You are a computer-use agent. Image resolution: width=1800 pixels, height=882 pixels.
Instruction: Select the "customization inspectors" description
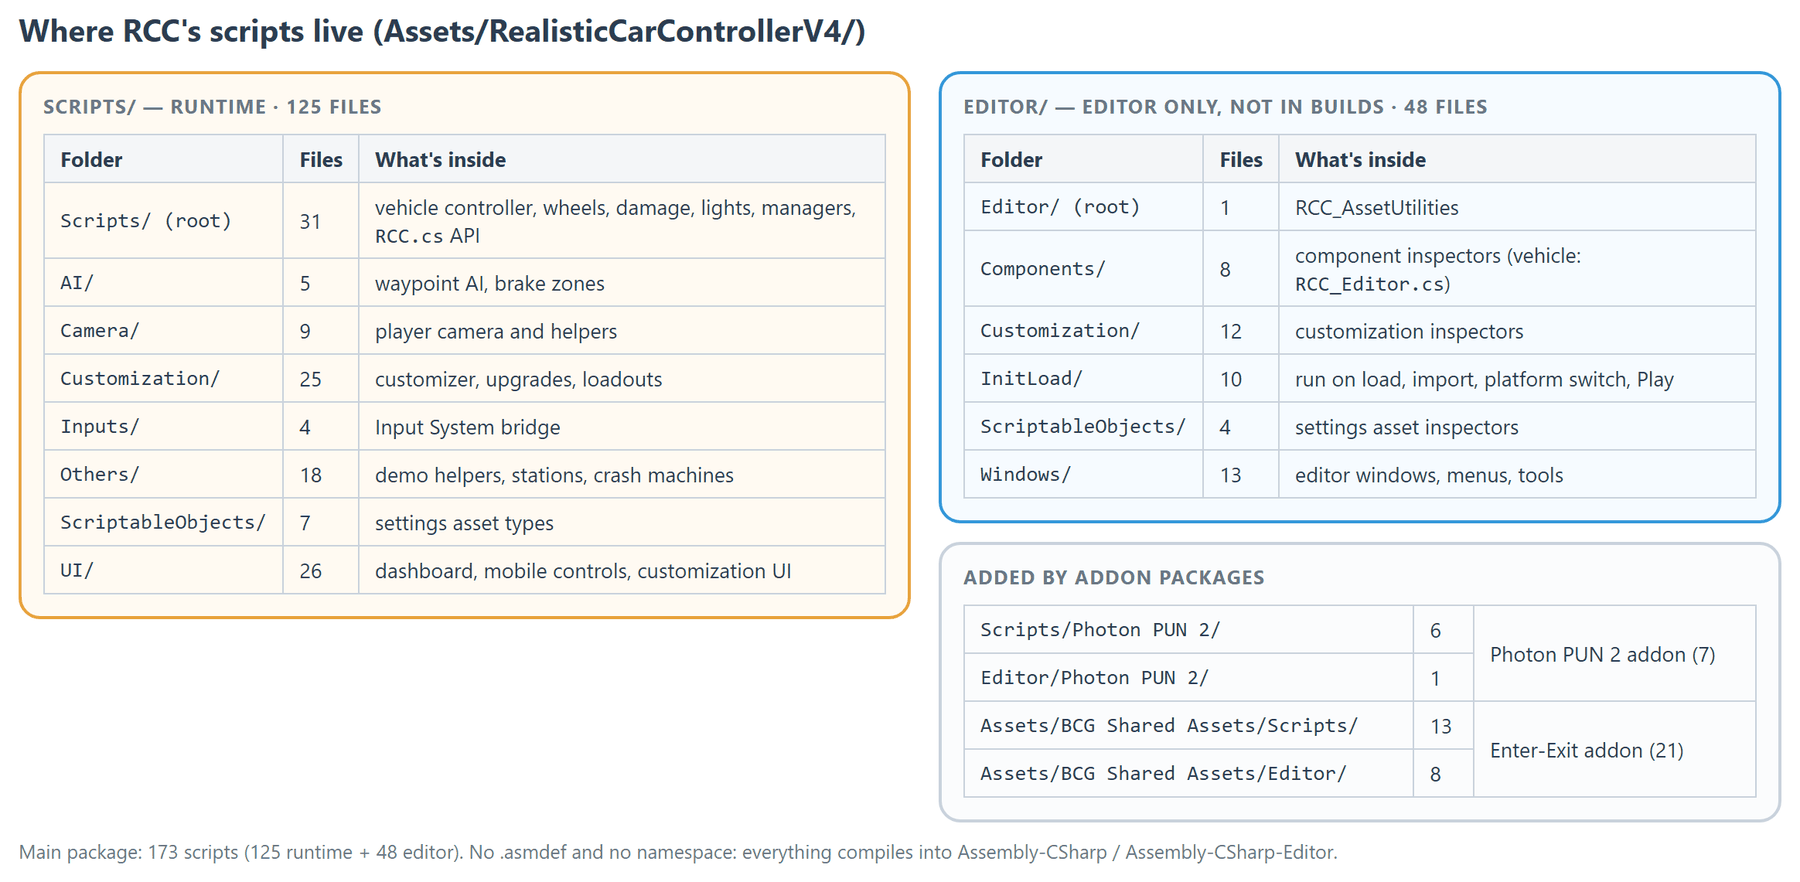(1409, 331)
